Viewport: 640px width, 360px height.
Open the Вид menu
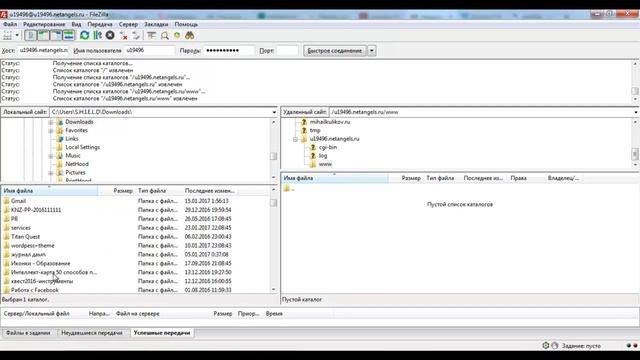[x=76, y=24]
